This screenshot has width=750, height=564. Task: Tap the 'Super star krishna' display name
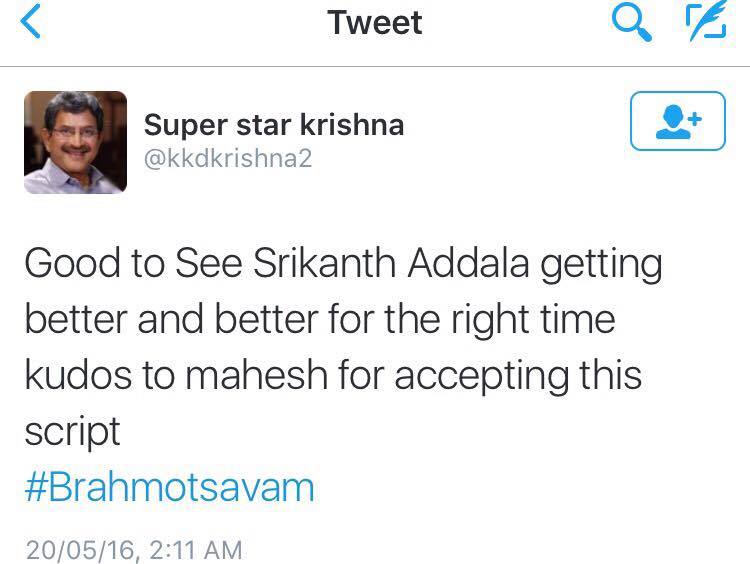274,125
